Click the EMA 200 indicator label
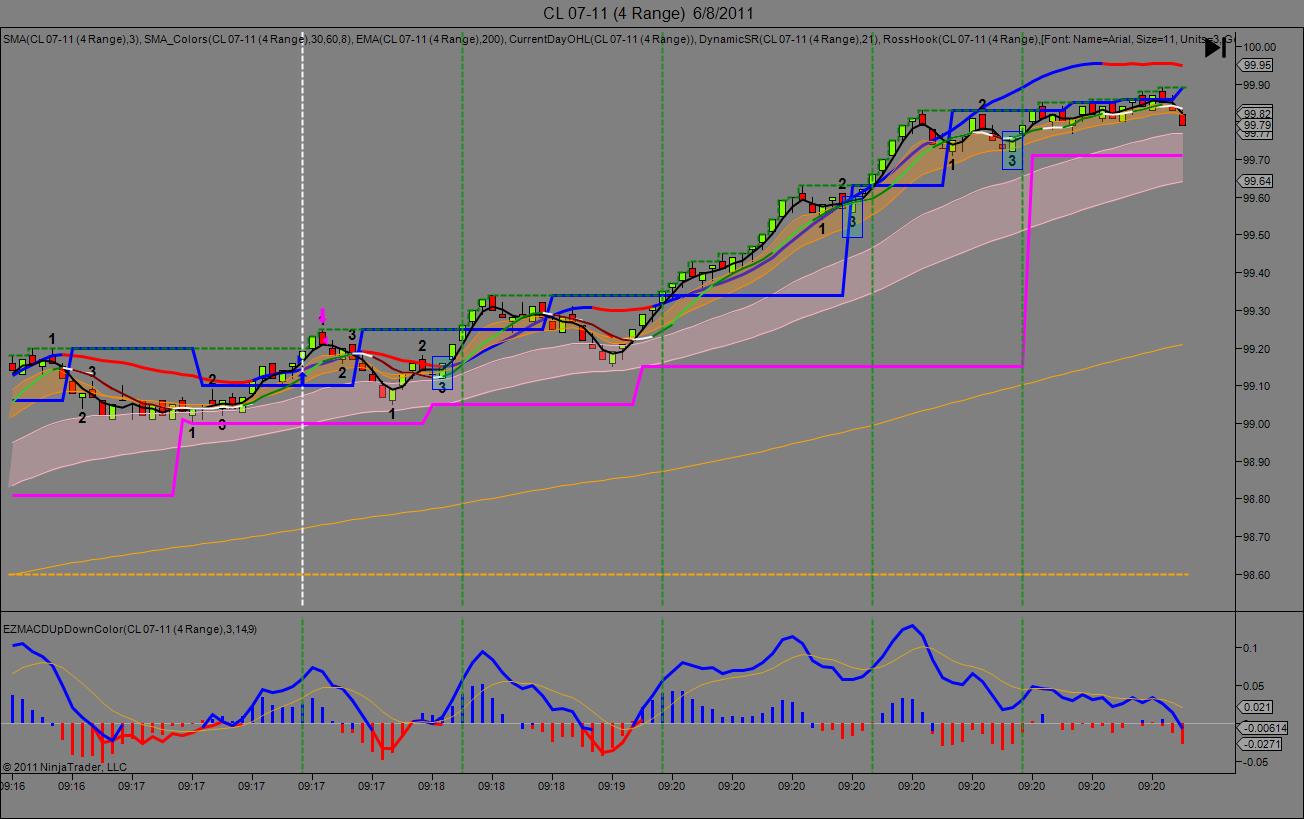The height and width of the screenshot is (819, 1304). [431, 39]
